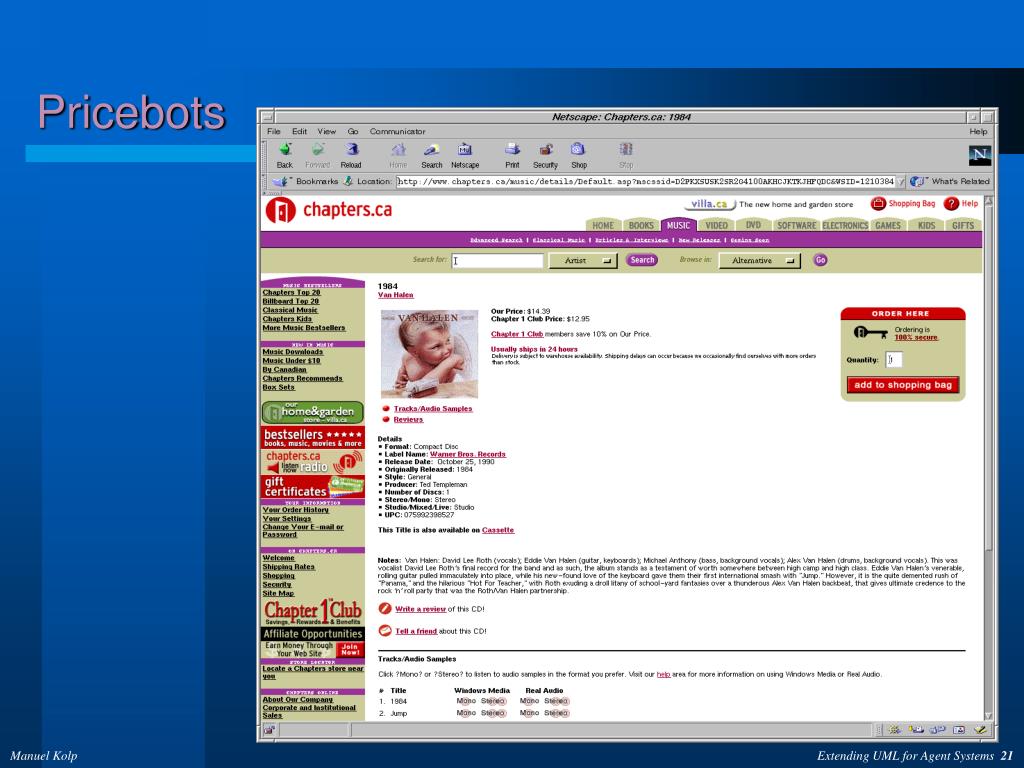Open the Security toolbar icon

tap(545, 150)
